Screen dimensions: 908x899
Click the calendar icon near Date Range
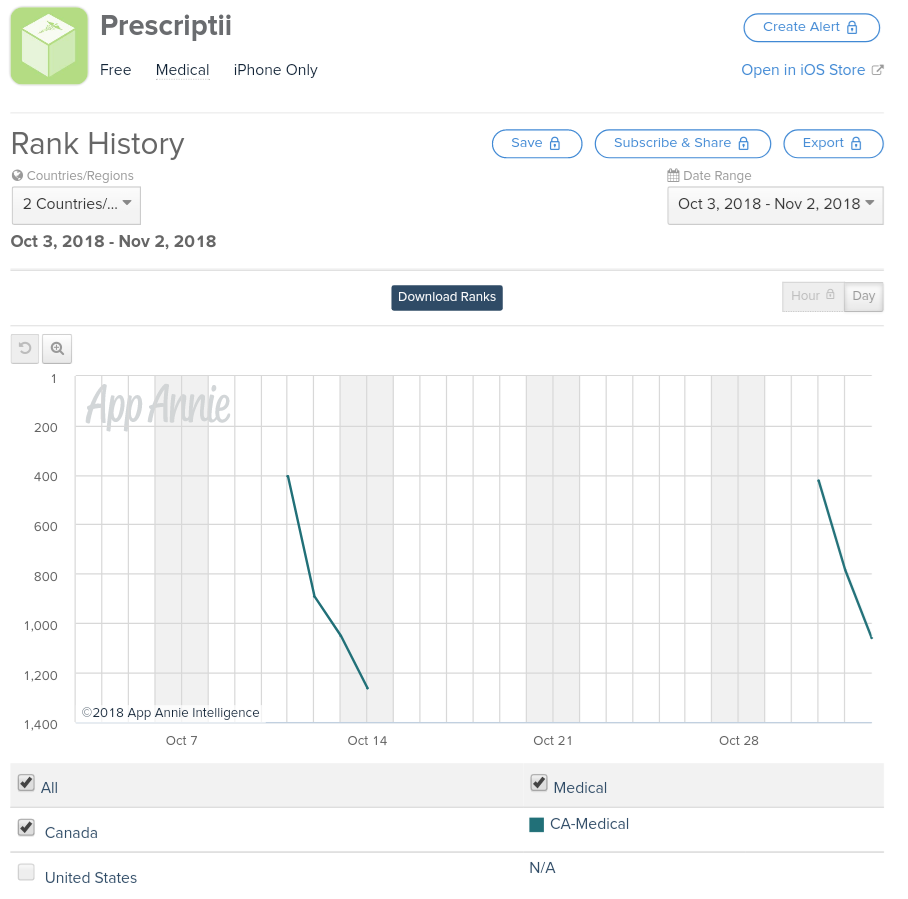[673, 176]
